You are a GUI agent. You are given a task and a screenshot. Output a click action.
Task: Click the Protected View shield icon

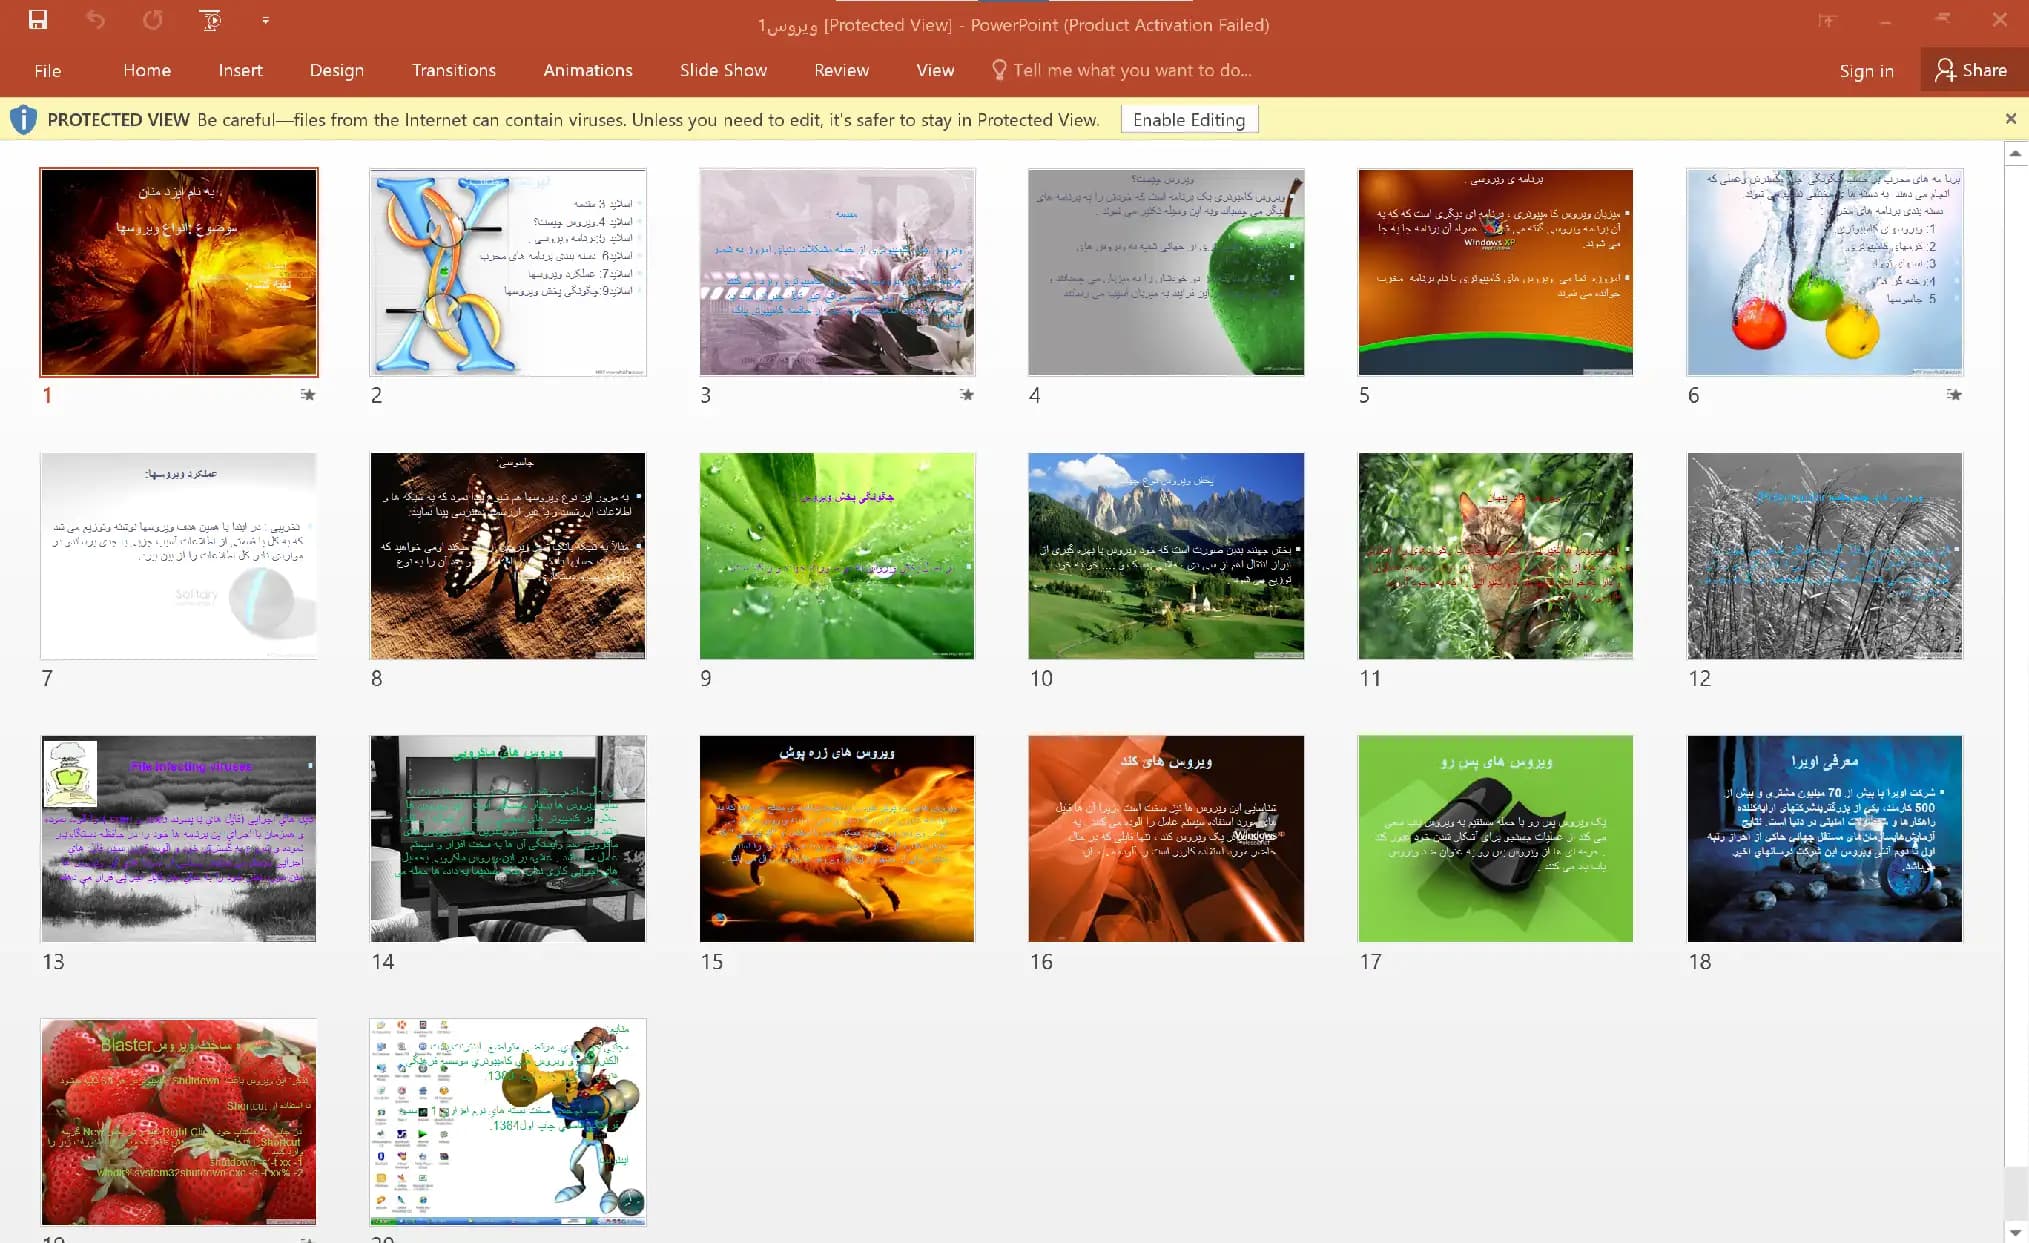tap(23, 120)
